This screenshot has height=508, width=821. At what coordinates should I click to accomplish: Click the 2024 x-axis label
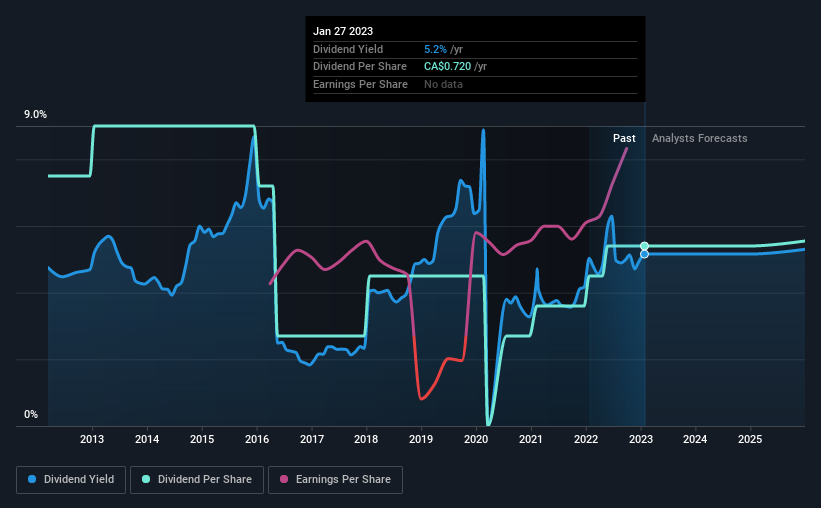pos(695,439)
